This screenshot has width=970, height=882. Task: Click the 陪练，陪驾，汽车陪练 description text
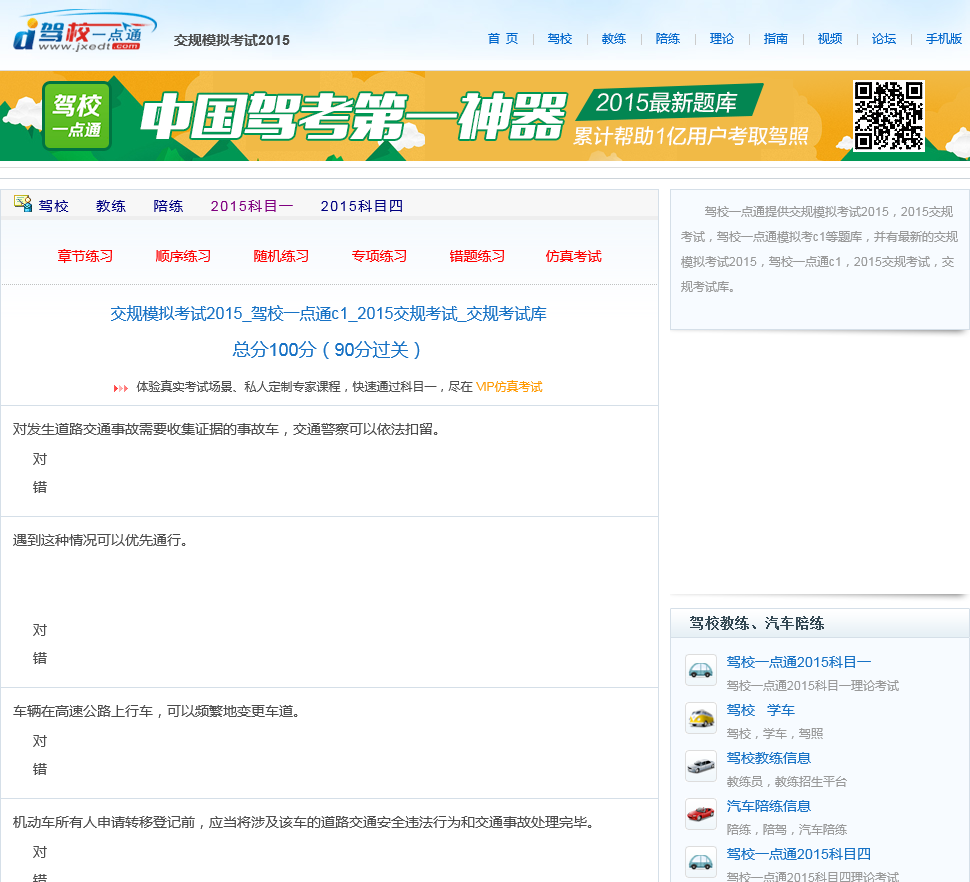(786, 829)
